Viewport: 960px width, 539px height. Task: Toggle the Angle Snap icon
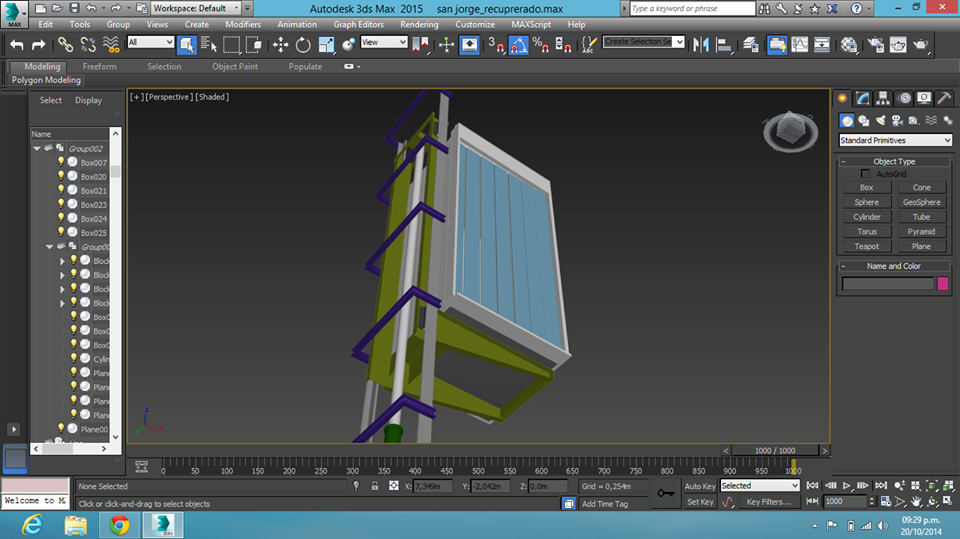click(518, 44)
